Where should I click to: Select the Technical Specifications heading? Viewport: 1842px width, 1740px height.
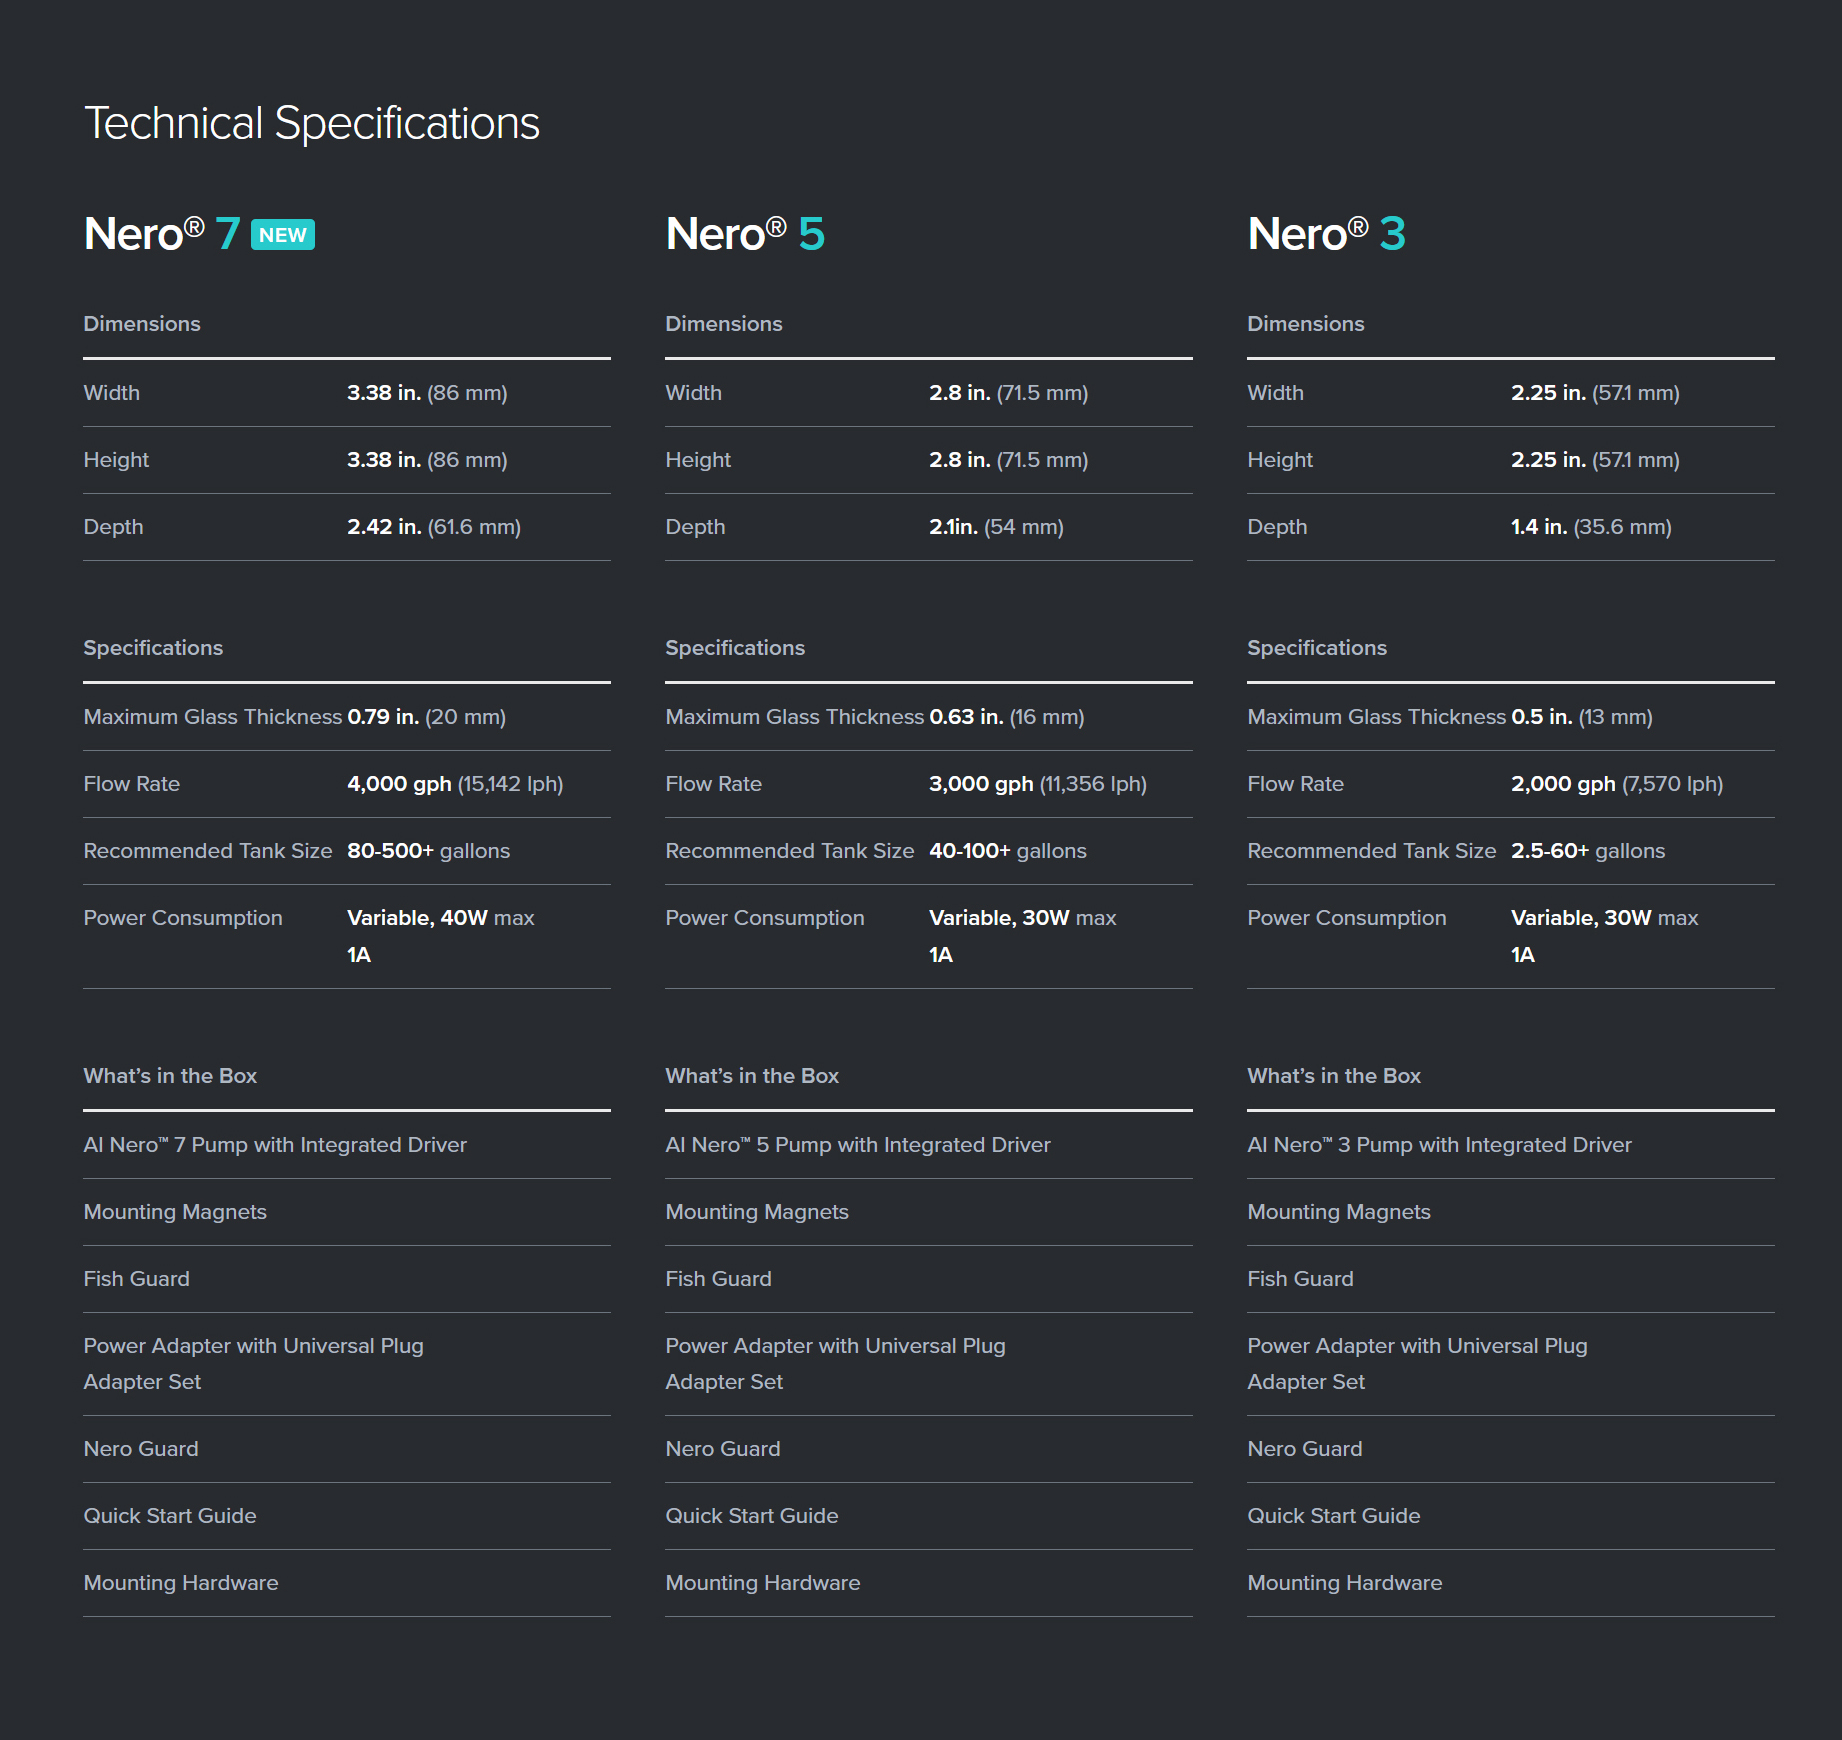312,124
